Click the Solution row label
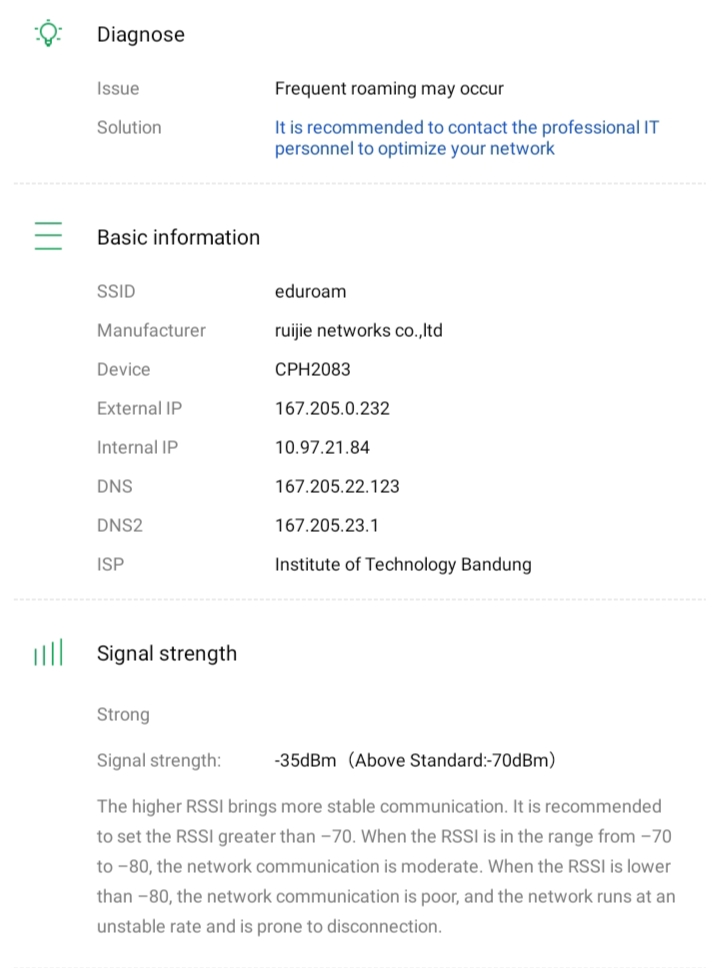 129,128
